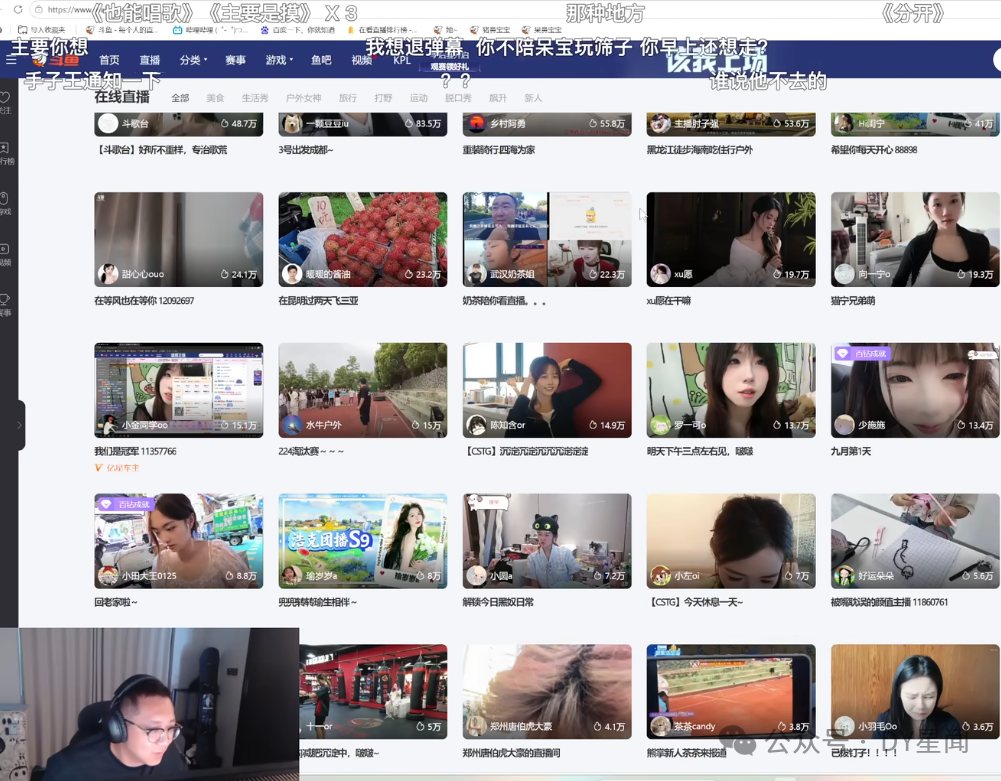Expand the 分类 dropdown in navigation bar

(193, 60)
